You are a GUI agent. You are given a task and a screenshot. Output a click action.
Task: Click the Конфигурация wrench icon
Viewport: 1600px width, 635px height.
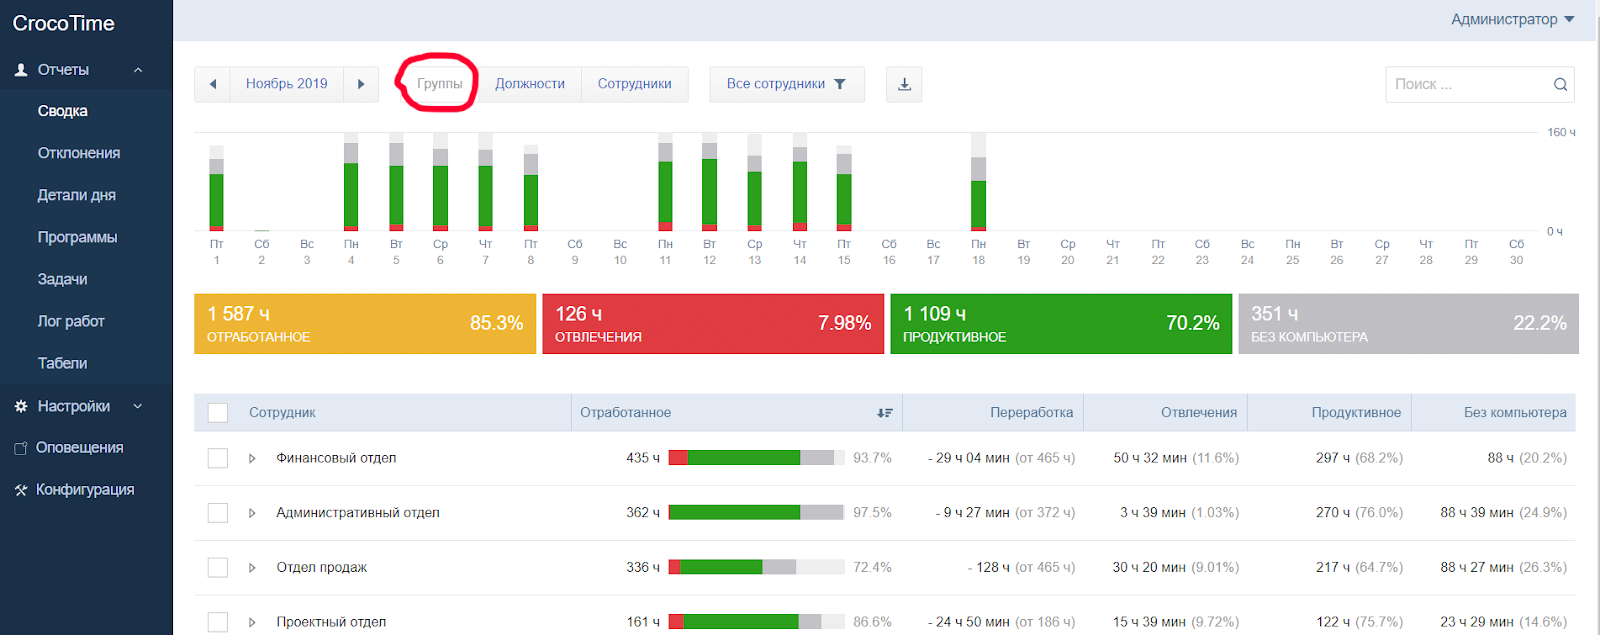20,490
